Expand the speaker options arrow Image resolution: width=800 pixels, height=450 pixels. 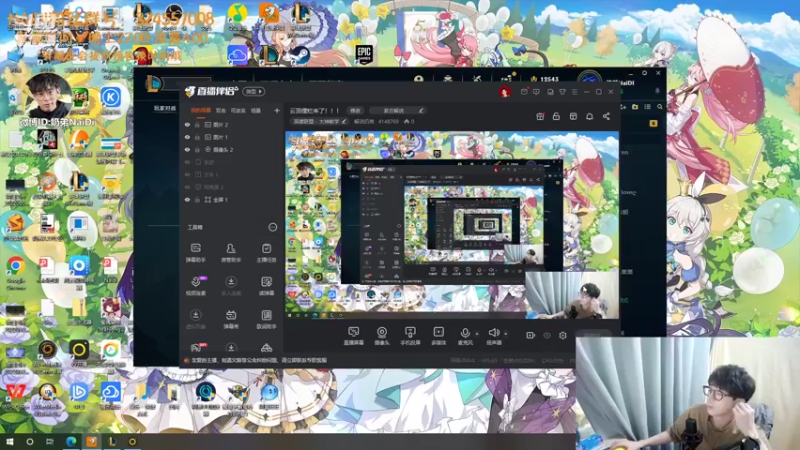506,334
